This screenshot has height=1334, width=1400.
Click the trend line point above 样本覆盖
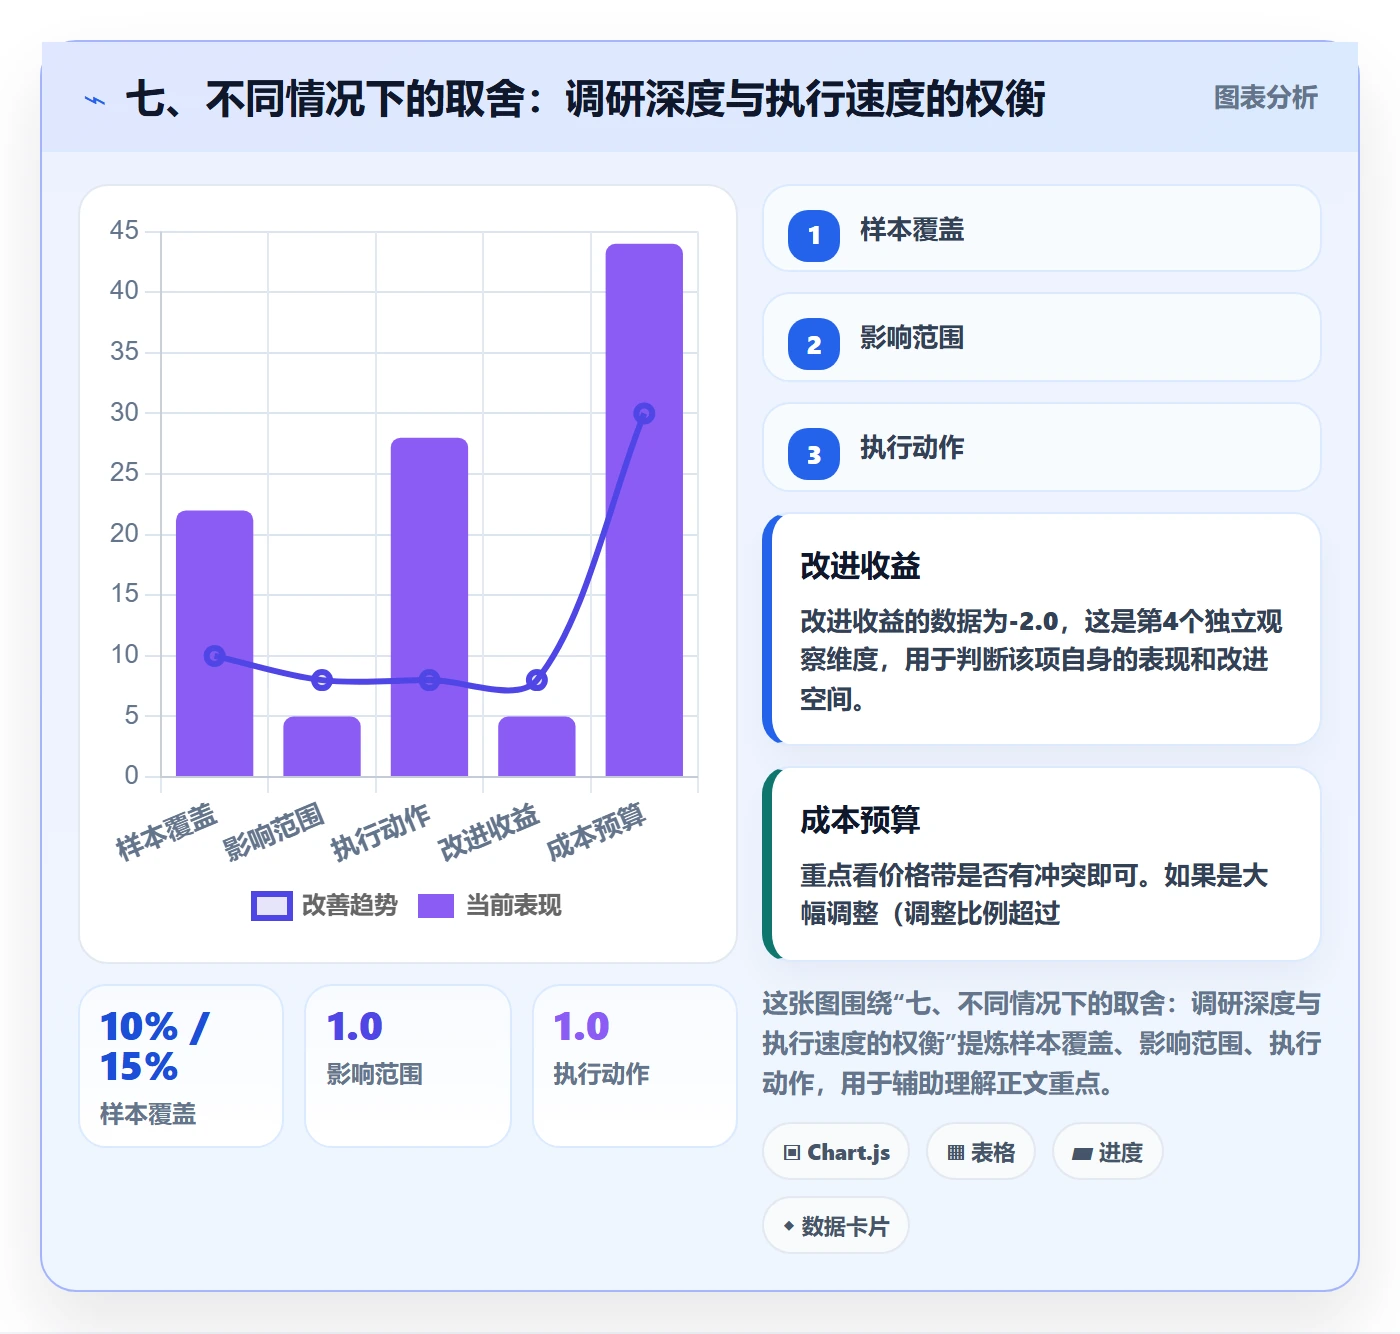point(215,656)
